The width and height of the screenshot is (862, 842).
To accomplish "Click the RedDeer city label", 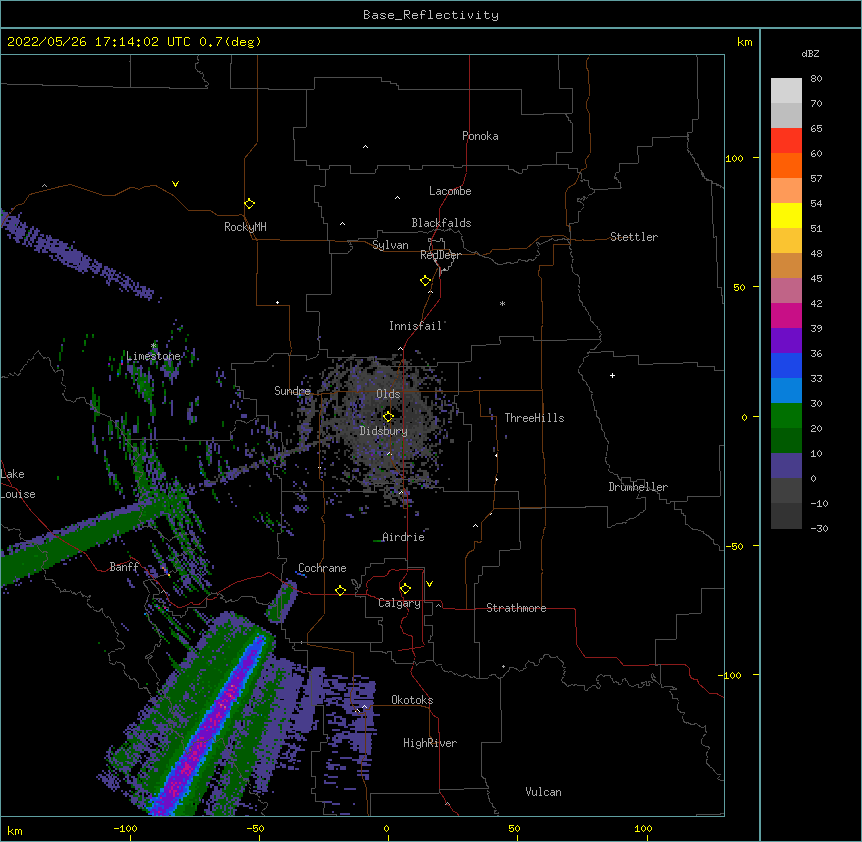I will pos(440,255).
